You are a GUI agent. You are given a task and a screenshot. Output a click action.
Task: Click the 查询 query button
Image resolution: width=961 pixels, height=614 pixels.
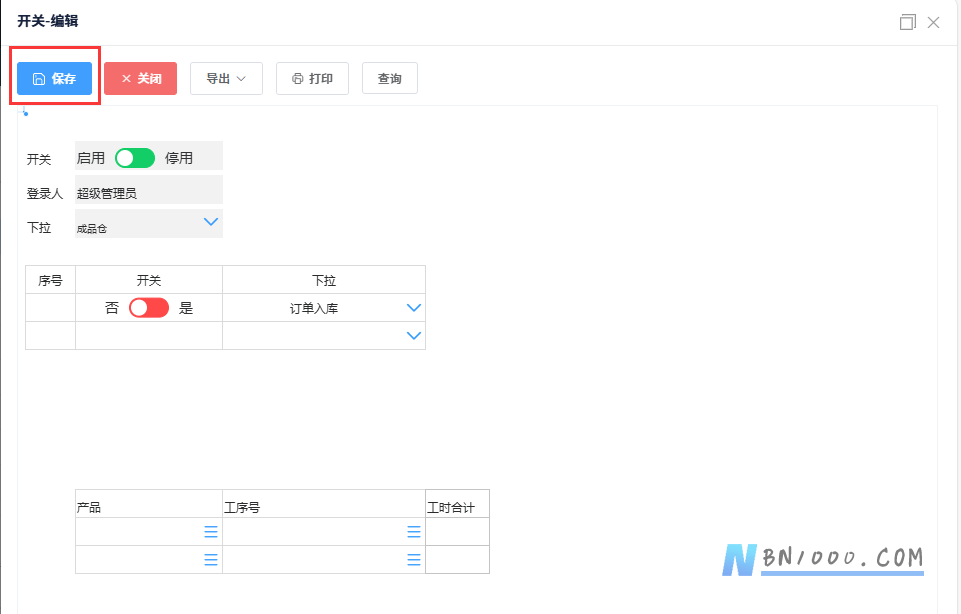[390, 78]
